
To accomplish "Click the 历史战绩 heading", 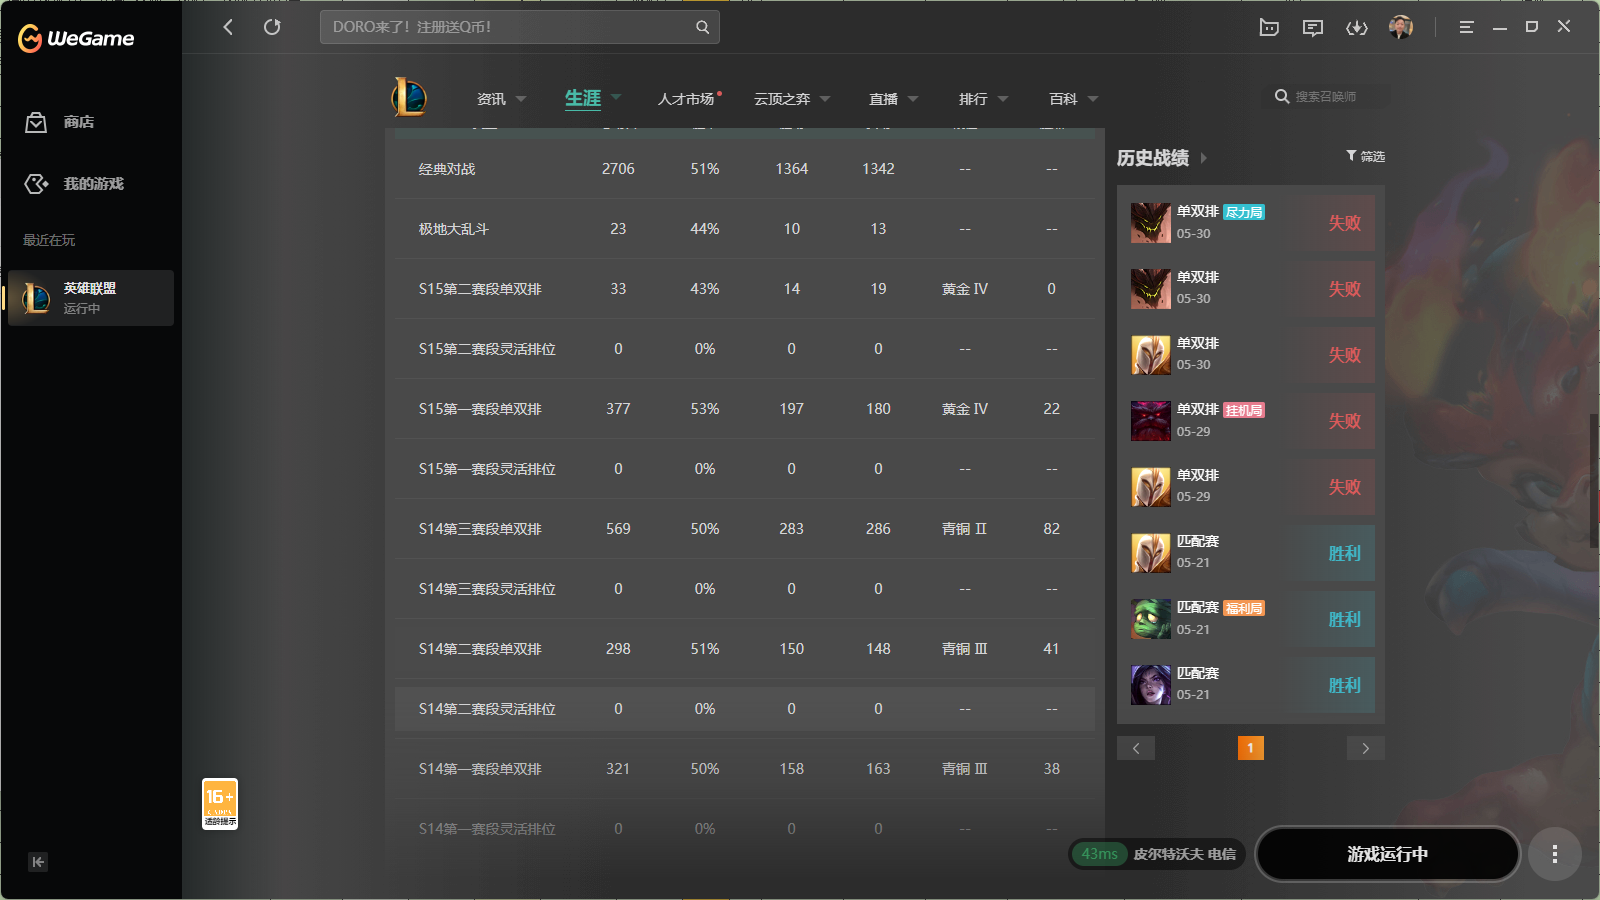I will [1153, 158].
